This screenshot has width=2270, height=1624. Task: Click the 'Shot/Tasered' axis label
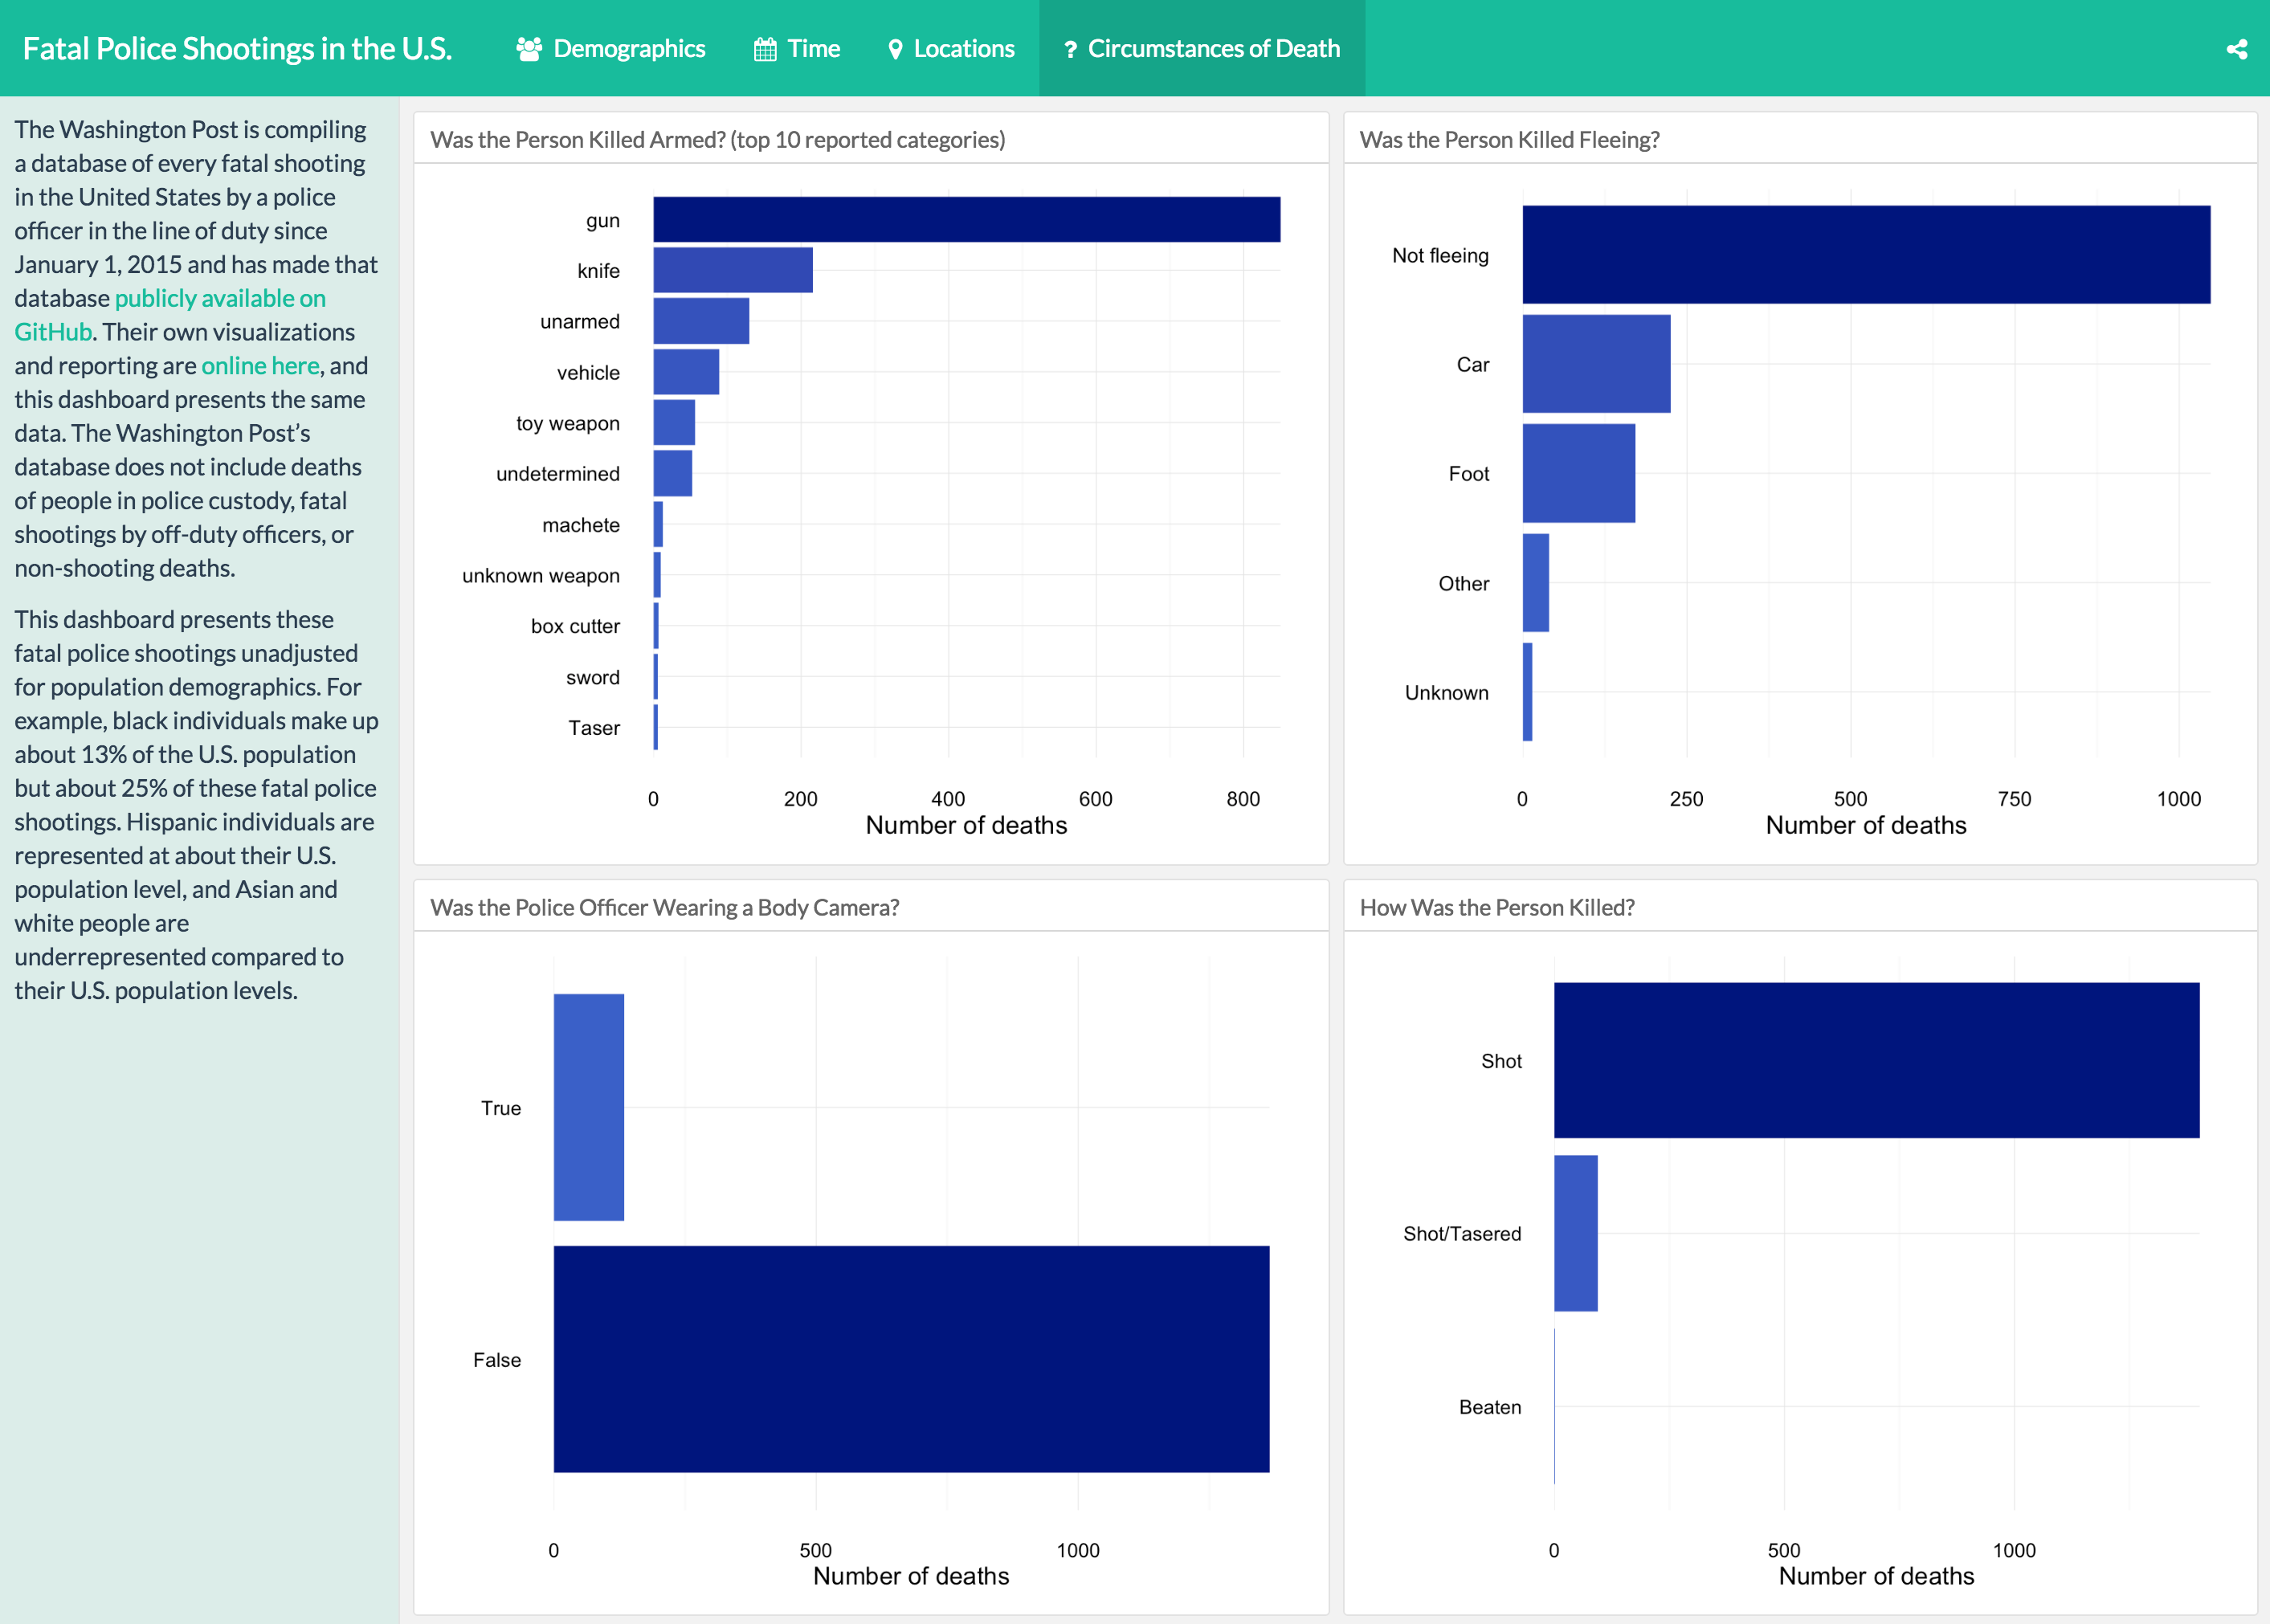(1461, 1233)
